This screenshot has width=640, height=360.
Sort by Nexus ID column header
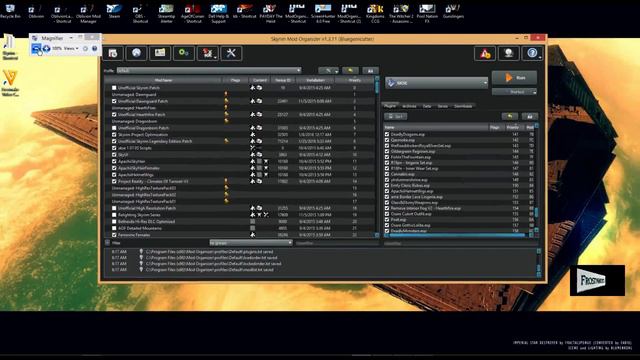282,80
